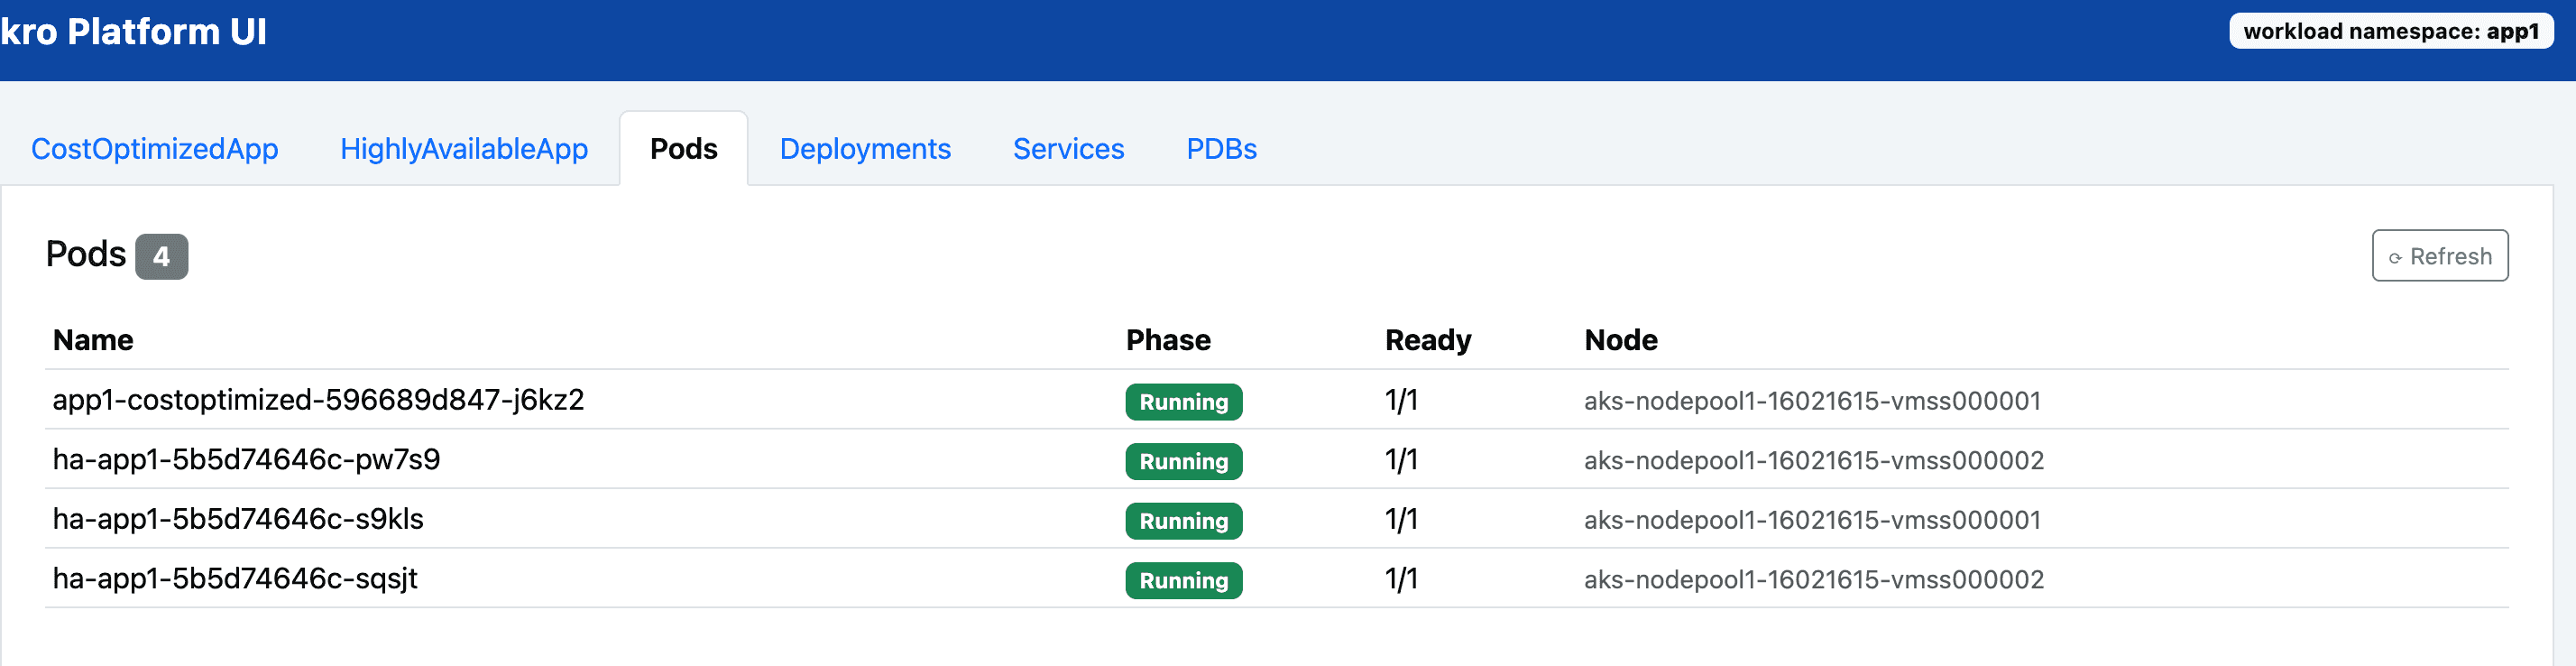This screenshot has height=666, width=2576.
Task: Select the Pods tab
Action: coord(683,149)
